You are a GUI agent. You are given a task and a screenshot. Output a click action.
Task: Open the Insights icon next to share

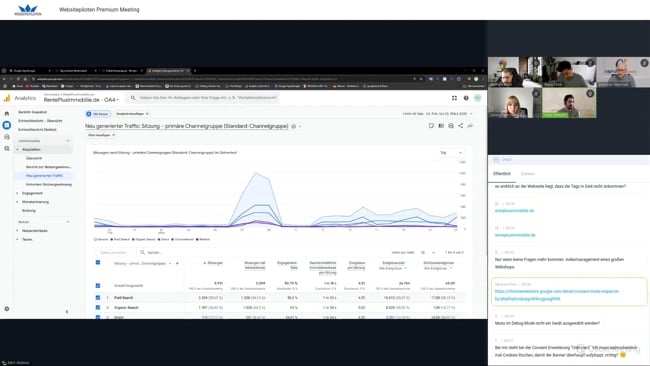[x=451, y=126]
